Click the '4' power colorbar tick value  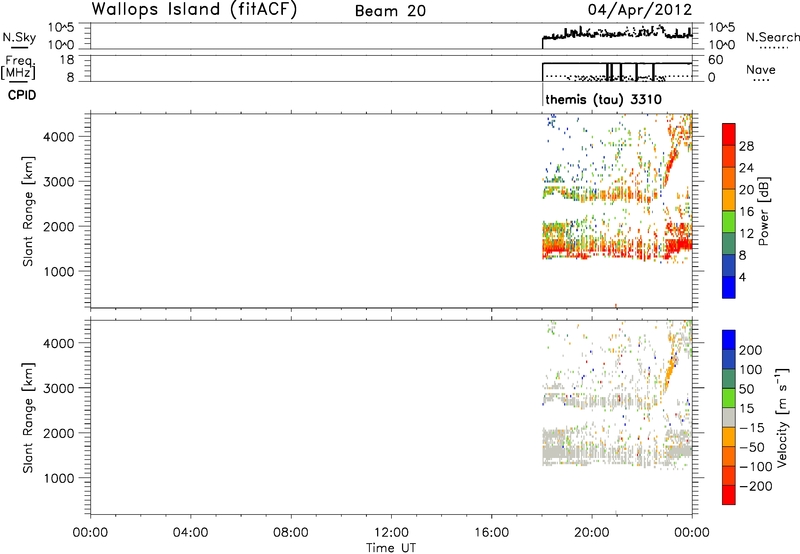point(743,277)
